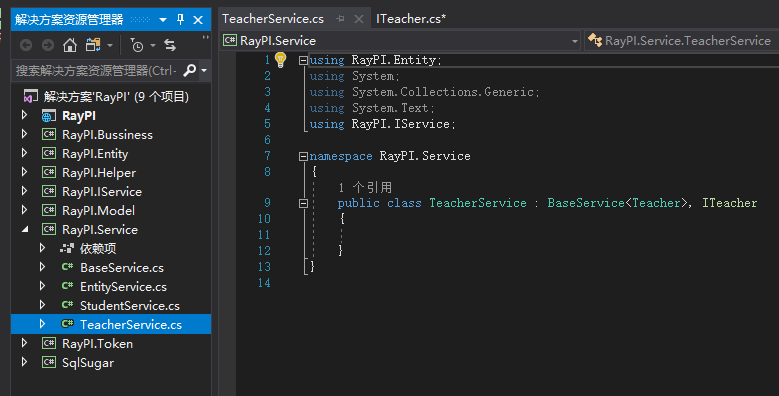Switch views with the solution/folder toggle icon

[93, 45]
